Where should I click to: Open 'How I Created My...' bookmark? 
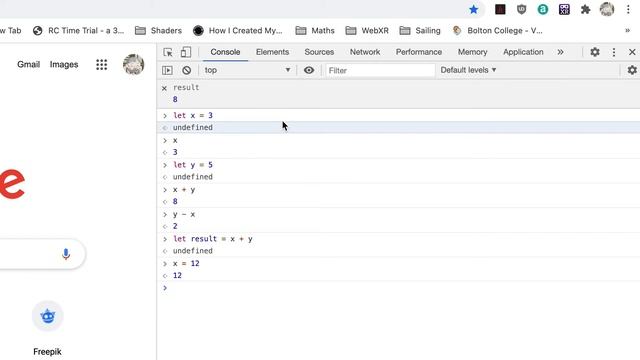(238, 31)
